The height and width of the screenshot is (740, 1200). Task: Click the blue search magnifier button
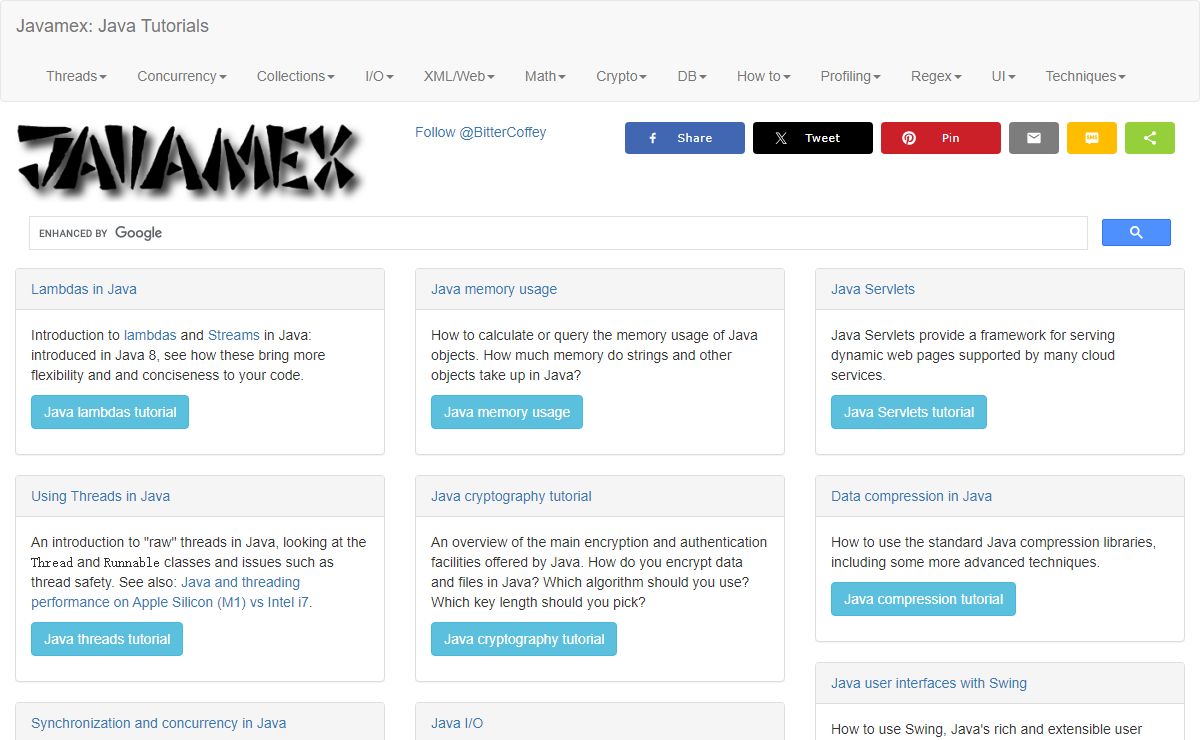click(x=1136, y=233)
